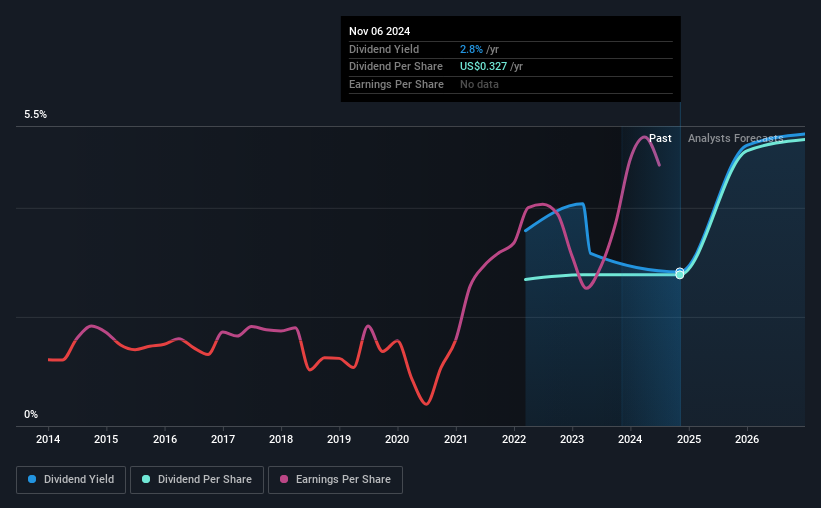Click the Past label on the chart
This screenshot has width=821, height=508.
point(660,138)
